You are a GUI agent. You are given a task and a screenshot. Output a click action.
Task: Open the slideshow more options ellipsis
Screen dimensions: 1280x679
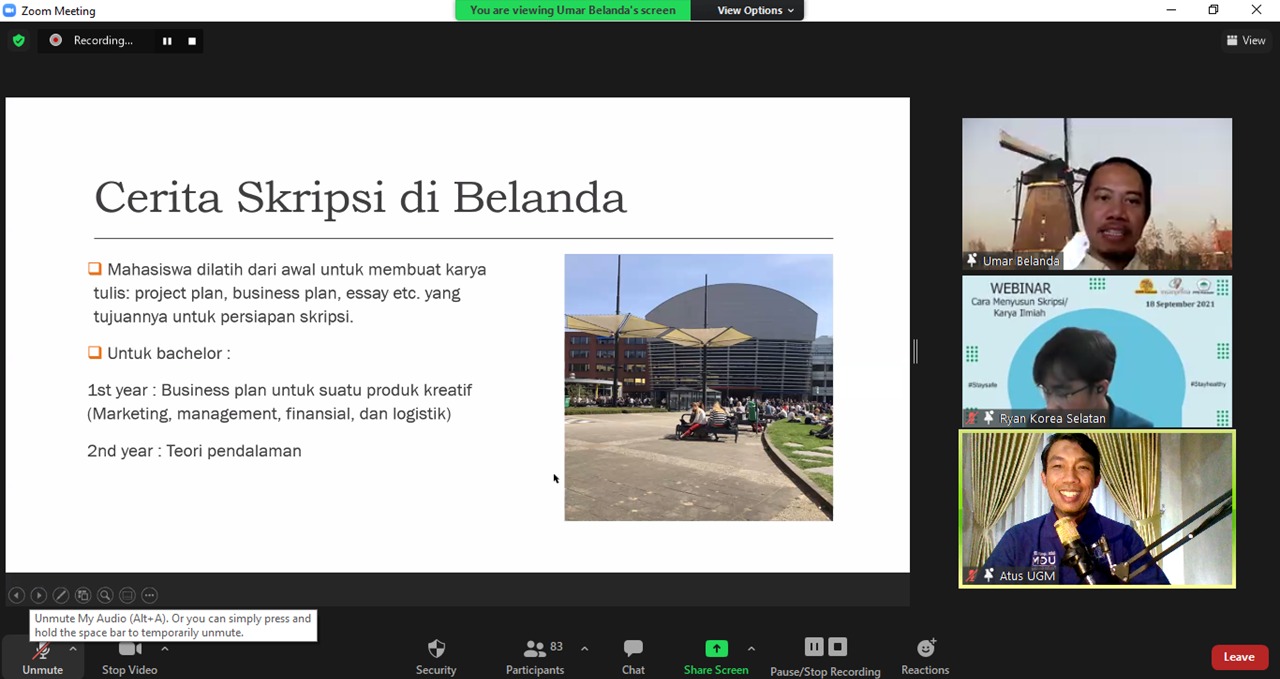(149, 595)
